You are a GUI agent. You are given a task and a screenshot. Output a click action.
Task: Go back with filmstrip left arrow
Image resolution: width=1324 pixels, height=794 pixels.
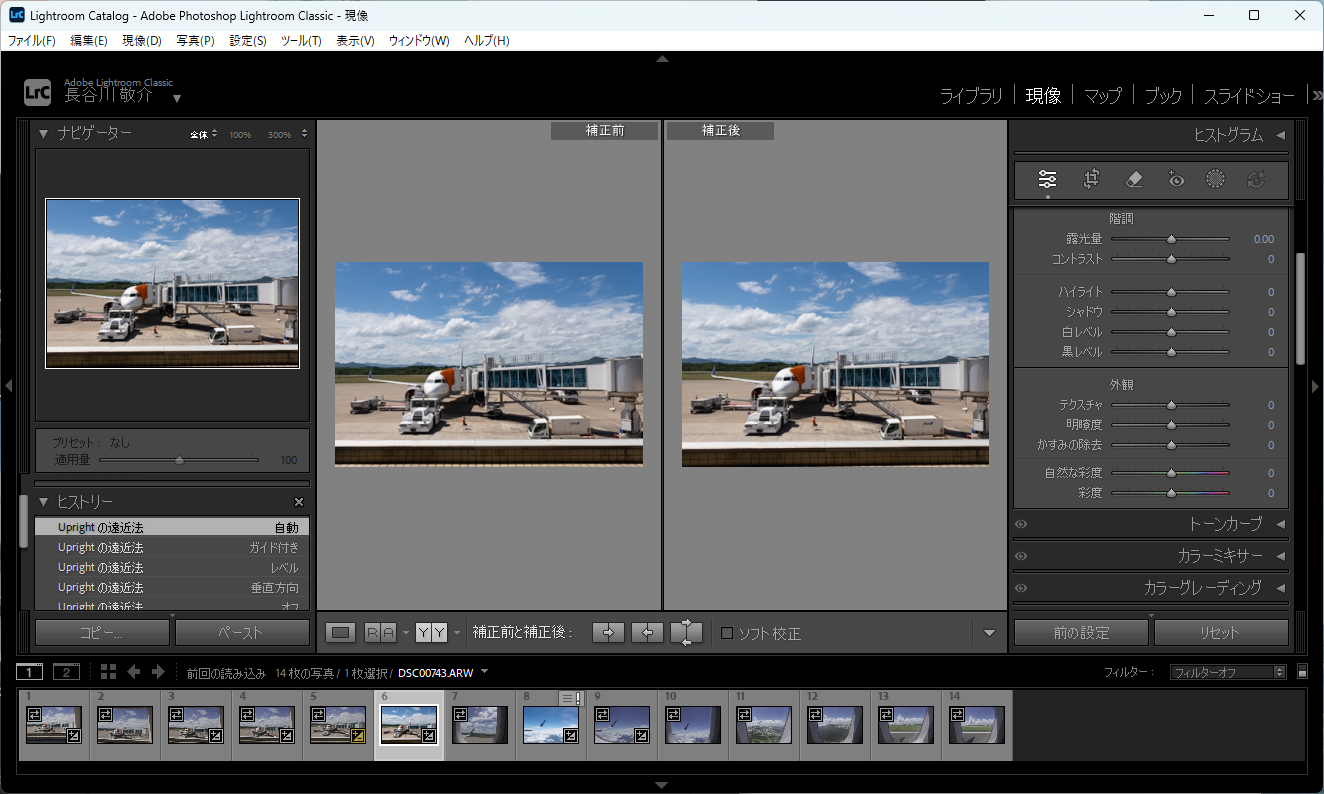[134, 672]
